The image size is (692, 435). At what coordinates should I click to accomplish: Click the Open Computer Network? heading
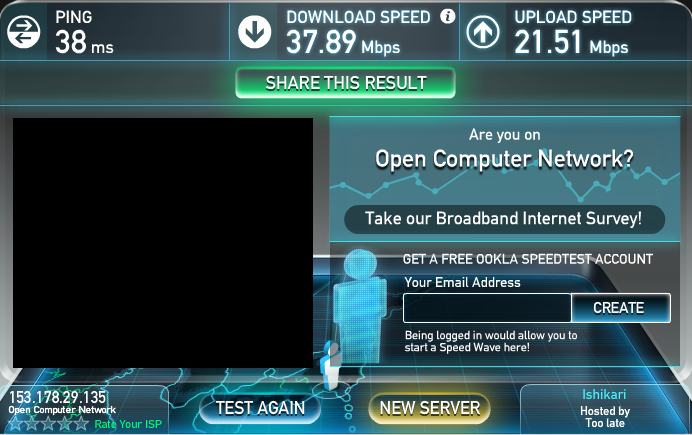[504, 159]
